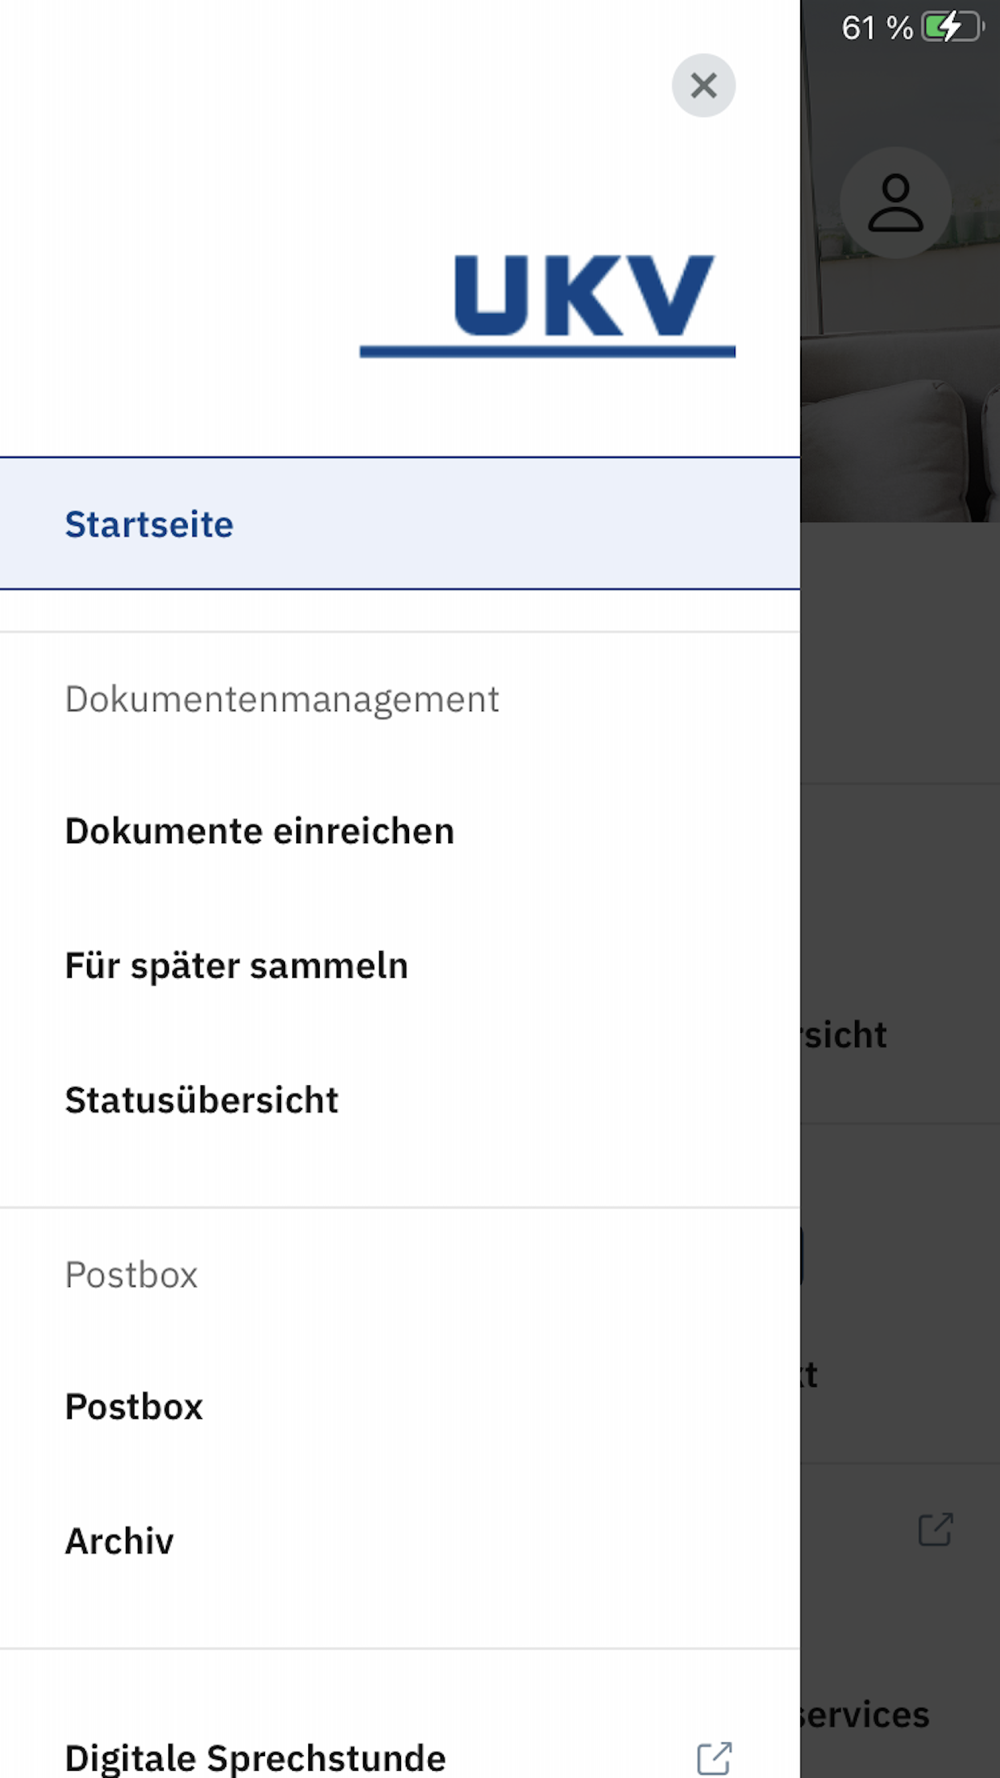This screenshot has height=1778, width=1000.
Task: Tap the dimmed 'services' text behind menu
Action: click(x=865, y=1714)
